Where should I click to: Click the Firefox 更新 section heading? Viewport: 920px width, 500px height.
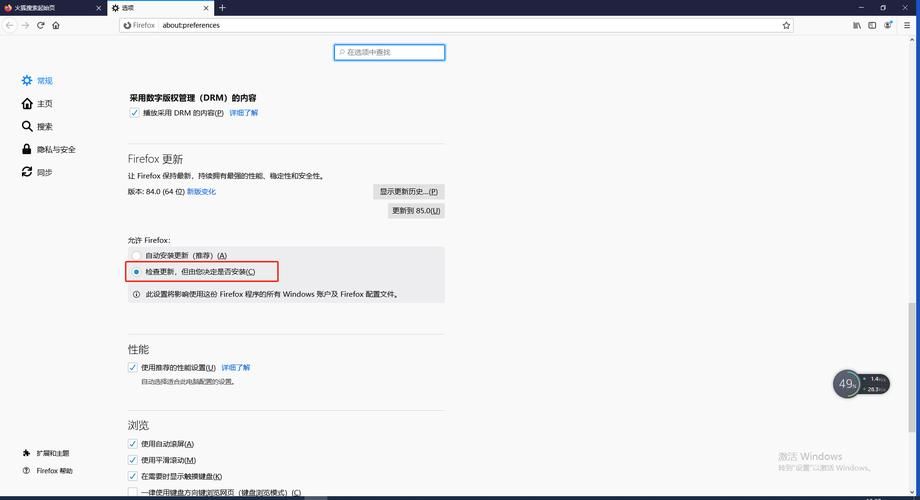pyautogui.click(x=155, y=159)
